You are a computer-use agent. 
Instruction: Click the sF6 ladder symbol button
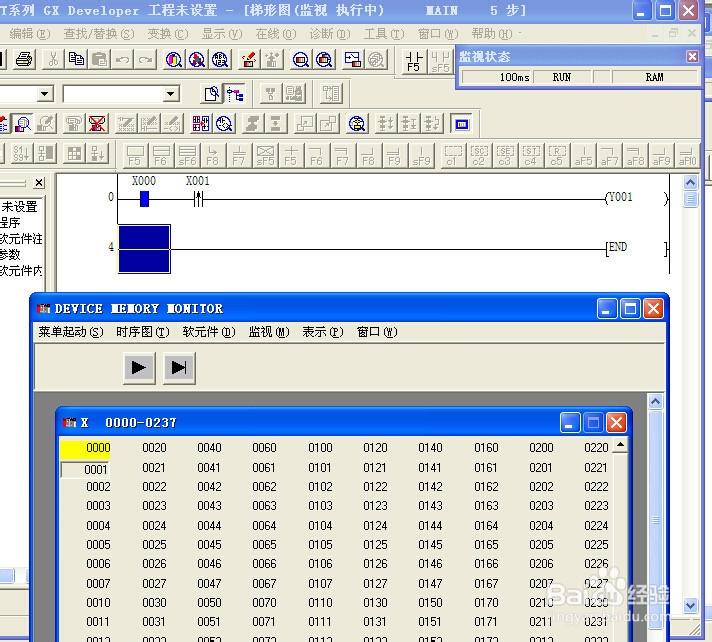(187, 156)
